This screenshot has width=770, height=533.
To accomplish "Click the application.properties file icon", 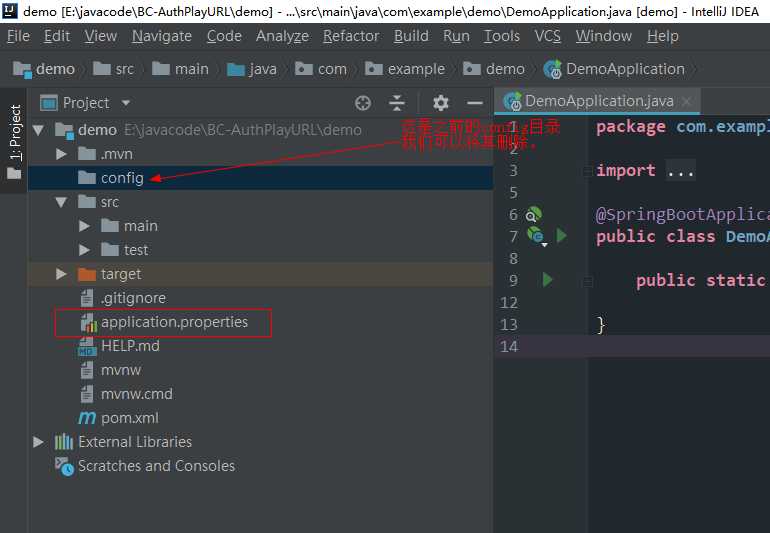I will (87, 323).
